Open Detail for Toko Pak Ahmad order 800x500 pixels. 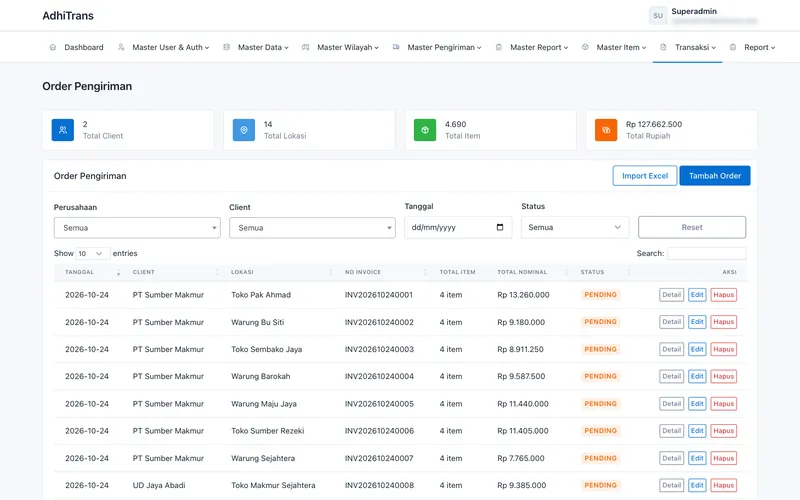(x=671, y=294)
